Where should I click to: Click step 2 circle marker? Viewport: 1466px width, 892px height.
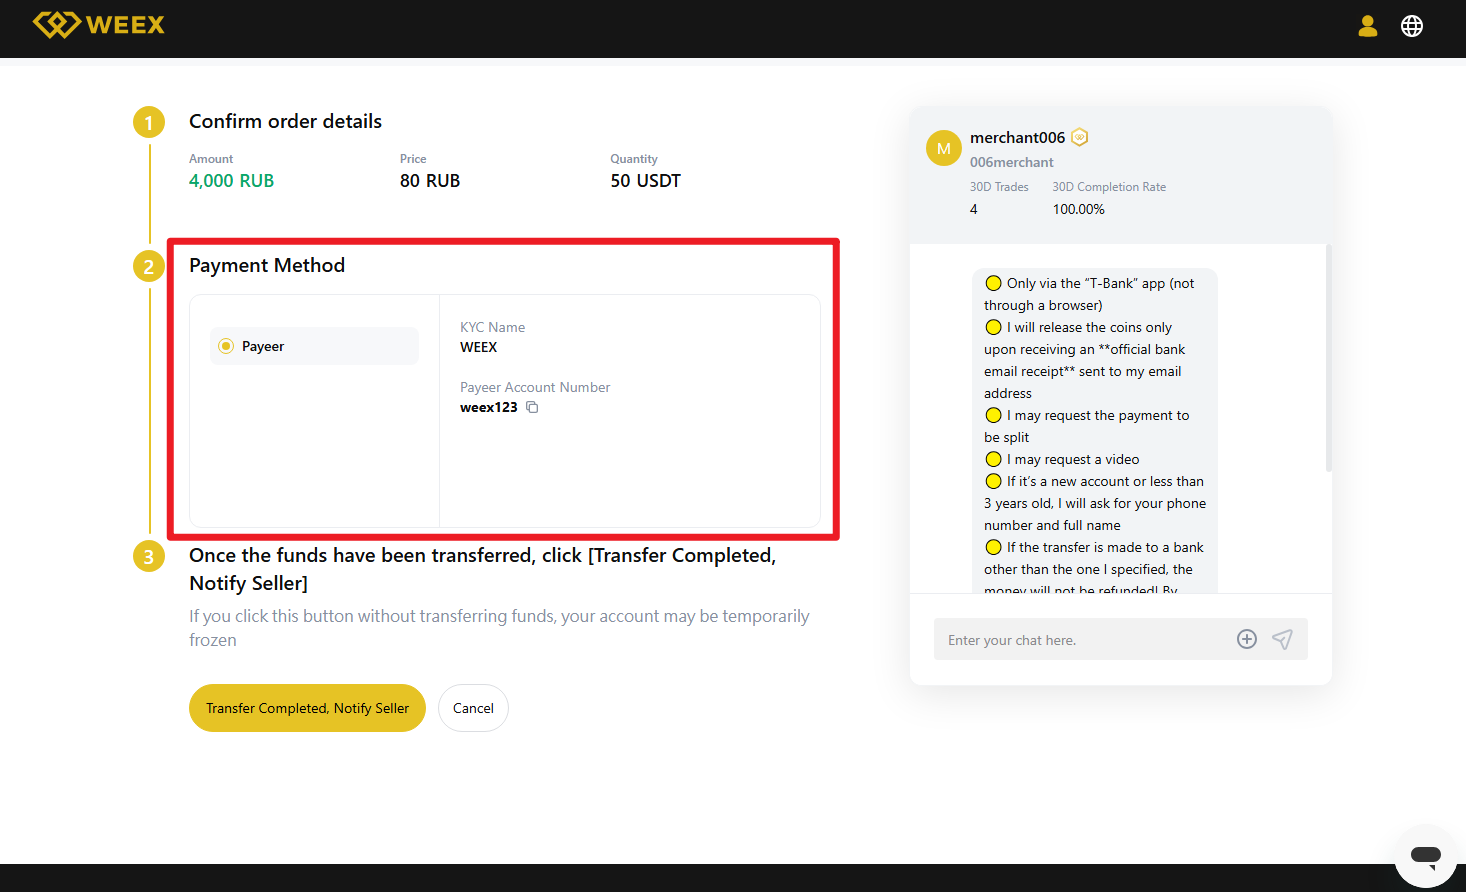[149, 266]
